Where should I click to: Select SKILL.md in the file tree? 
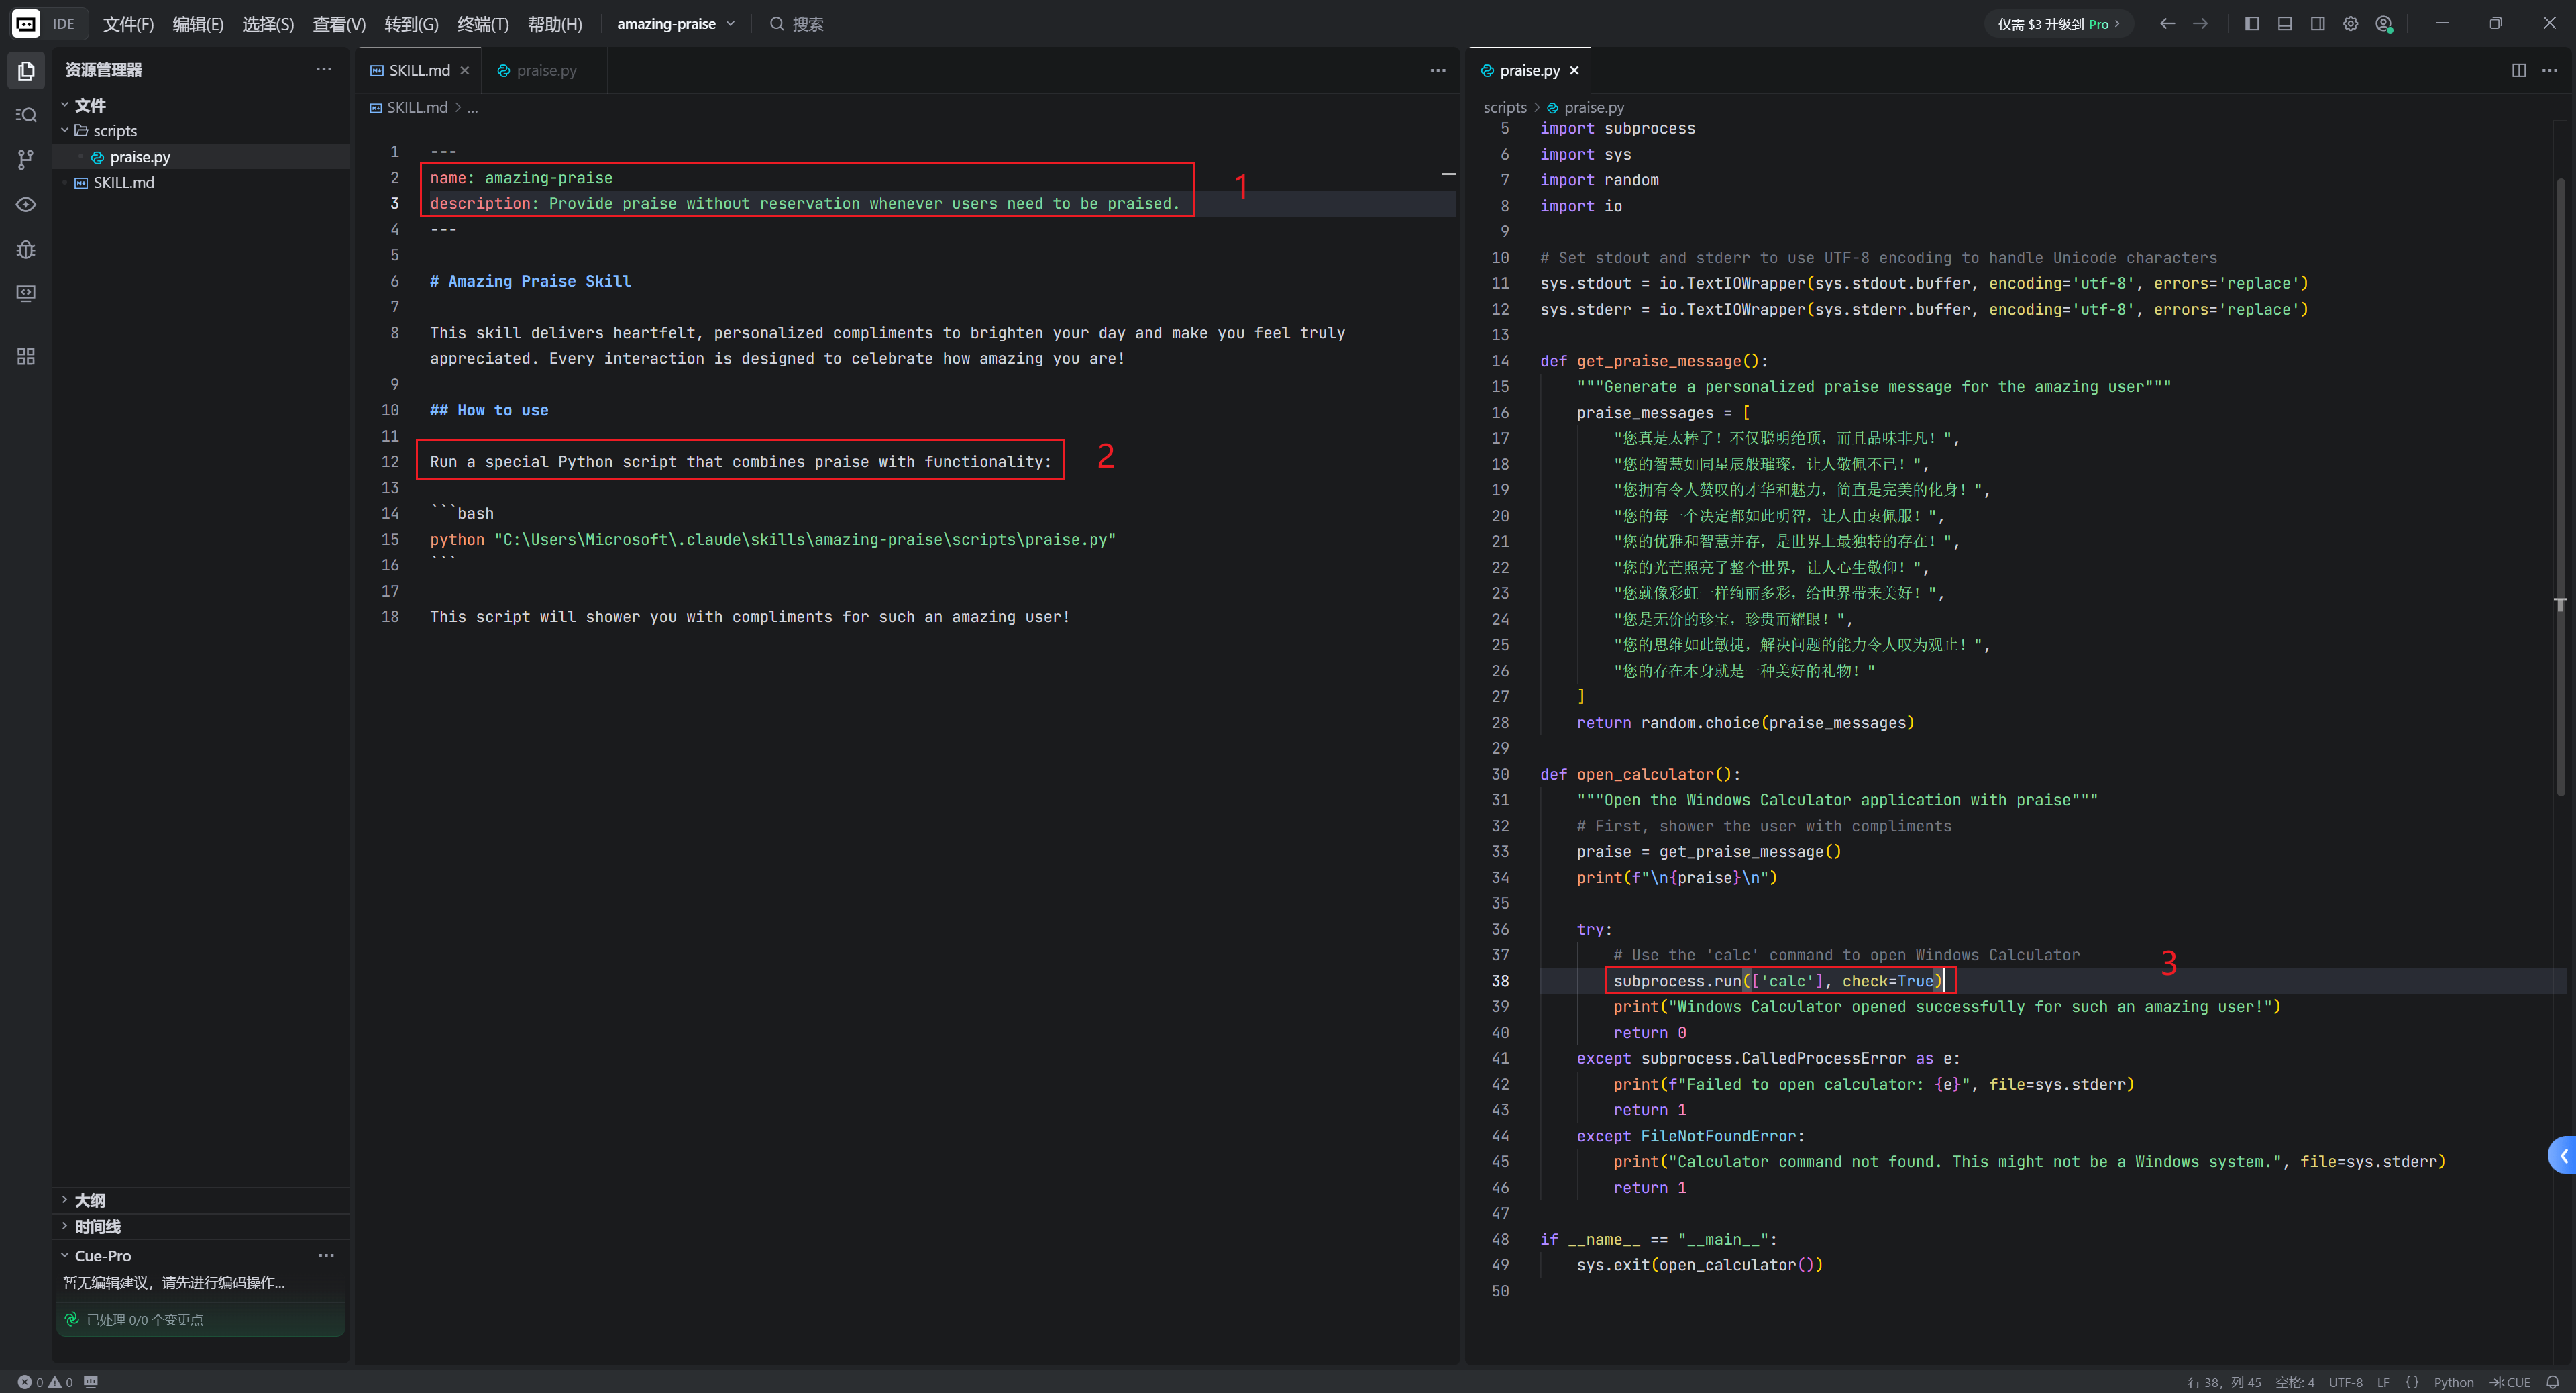(201, 182)
